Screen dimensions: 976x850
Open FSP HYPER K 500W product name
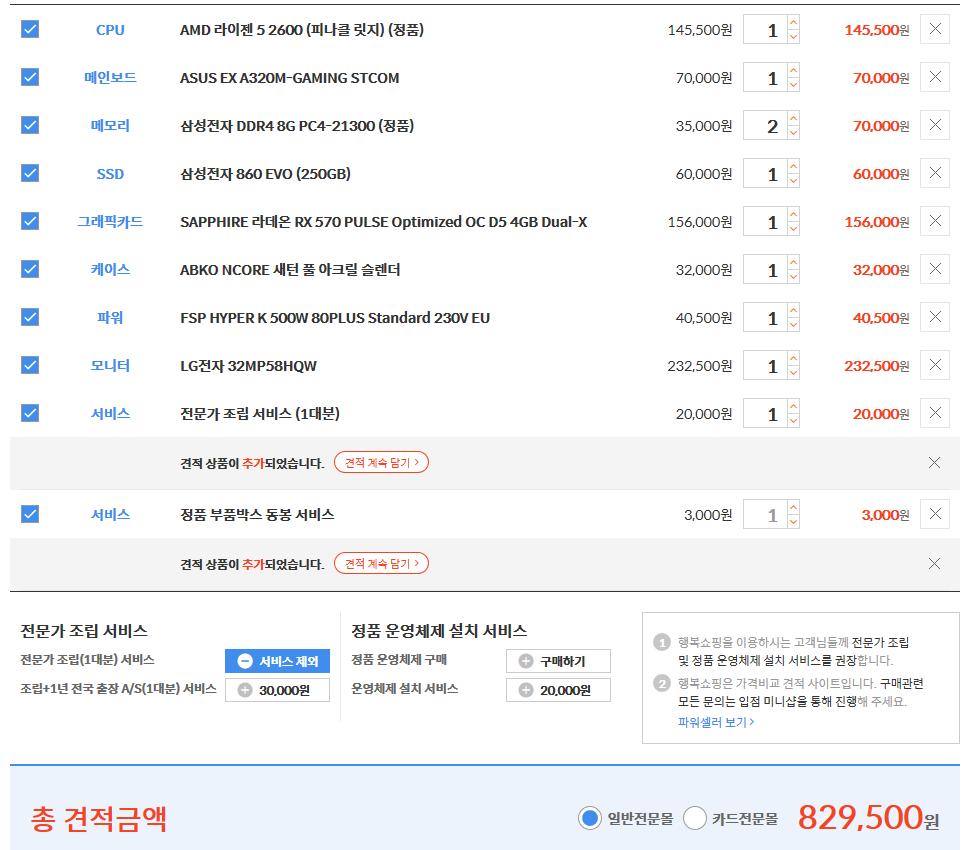coord(335,318)
